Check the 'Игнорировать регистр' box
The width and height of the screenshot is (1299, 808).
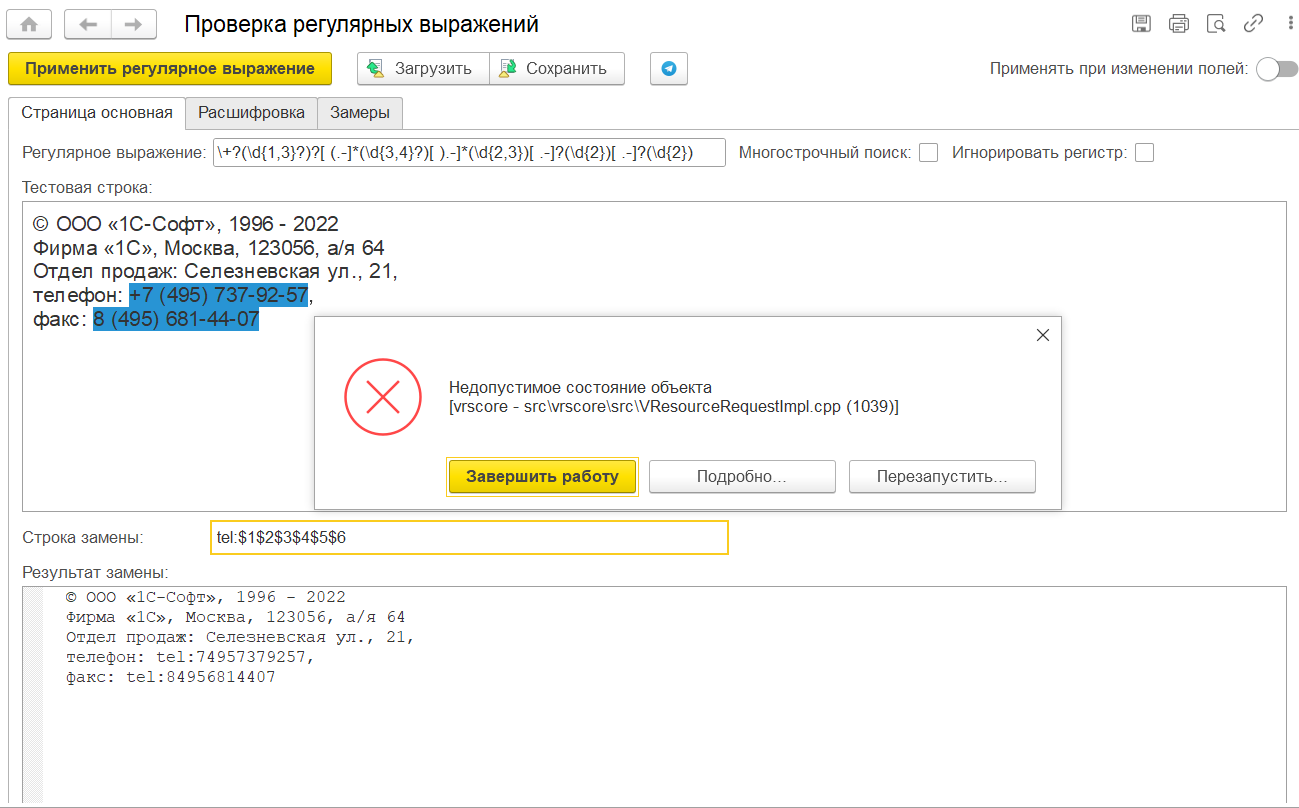1144,153
